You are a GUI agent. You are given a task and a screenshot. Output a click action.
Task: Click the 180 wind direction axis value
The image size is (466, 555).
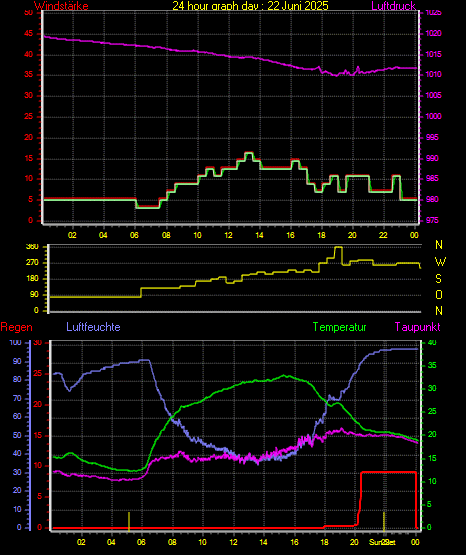tap(32, 279)
